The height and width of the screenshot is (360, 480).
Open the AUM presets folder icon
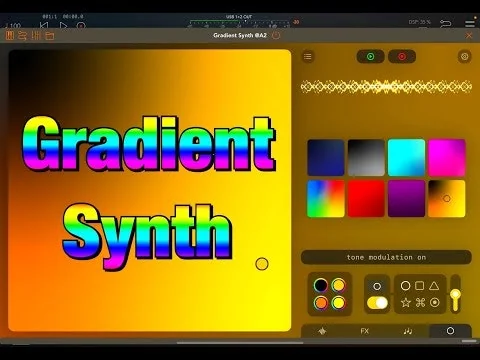click(50, 36)
